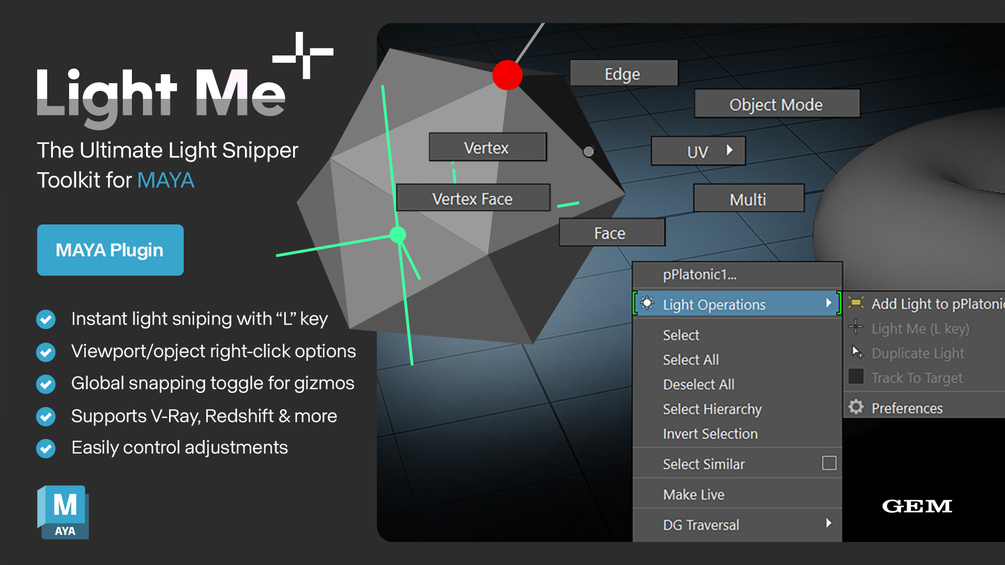Select Vertex component mode
The height and width of the screenshot is (565, 1005).
[x=488, y=147]
